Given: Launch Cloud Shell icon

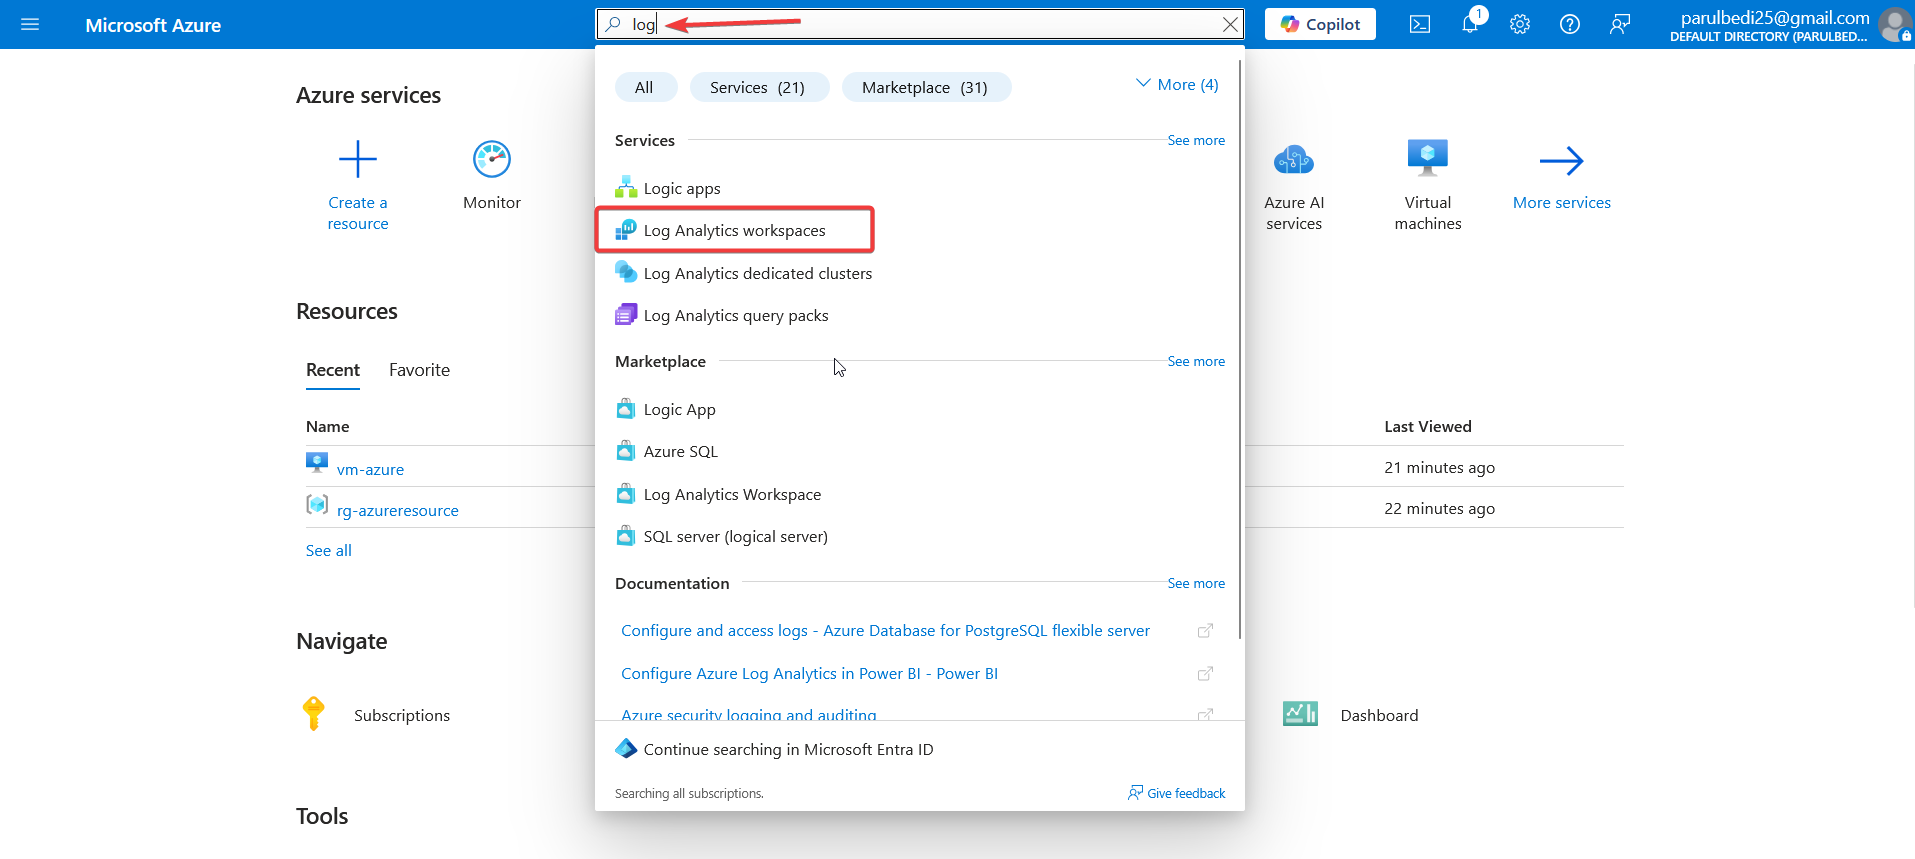Looking at the screenshot, I should [1420, 24].
